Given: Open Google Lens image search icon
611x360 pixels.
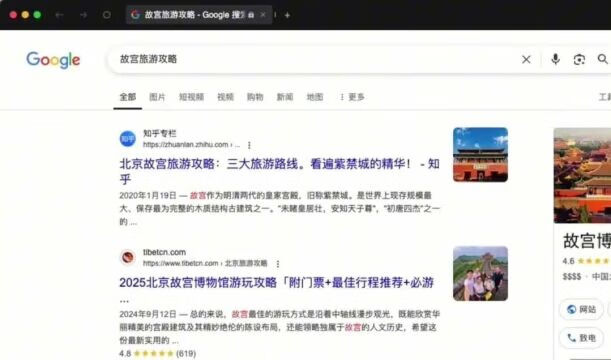Looking at the screenshot, I should 579,60.
